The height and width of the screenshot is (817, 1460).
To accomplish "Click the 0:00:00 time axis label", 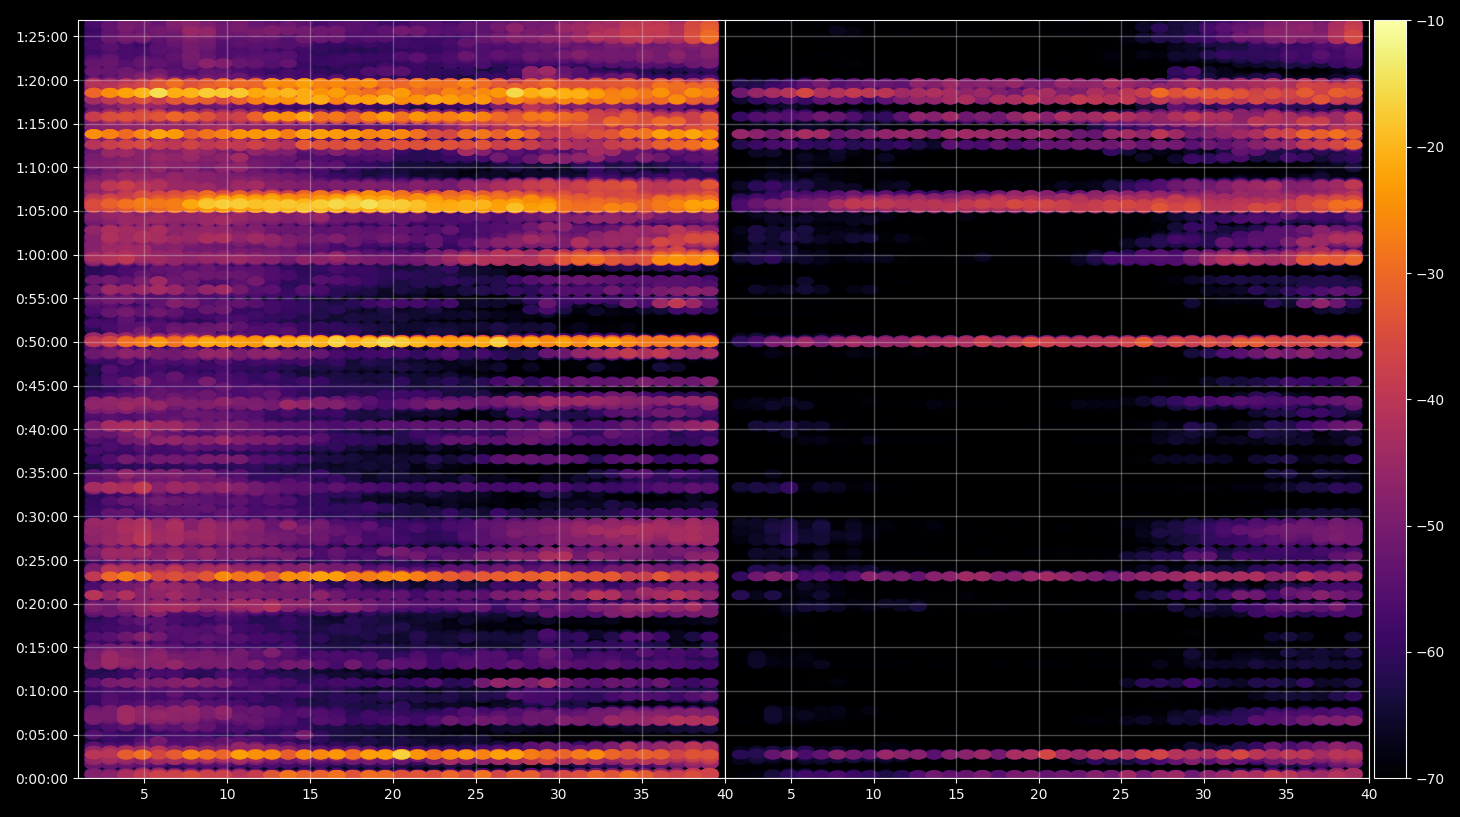I will pos(42,779).
